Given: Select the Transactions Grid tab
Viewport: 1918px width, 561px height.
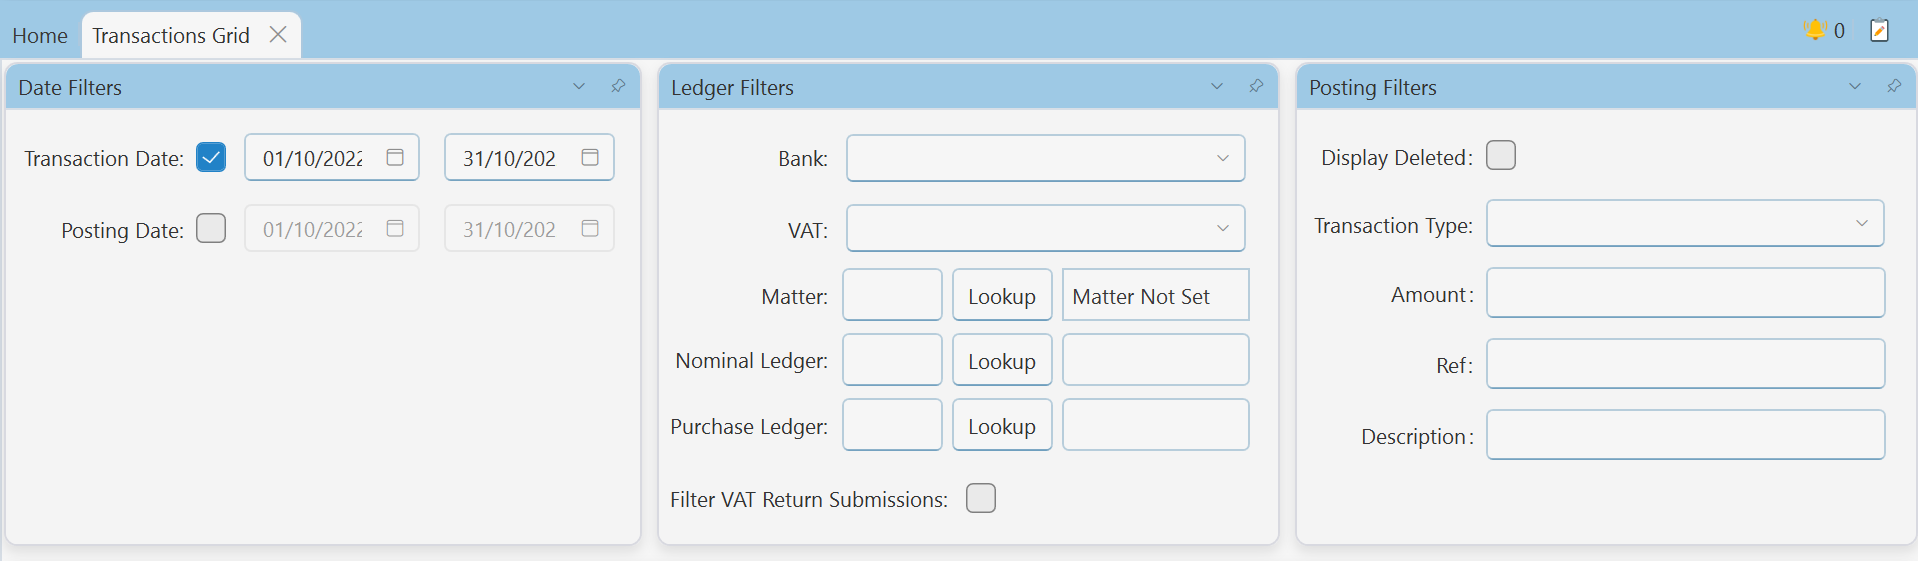Looking at the screenshot, I should 171,36.
